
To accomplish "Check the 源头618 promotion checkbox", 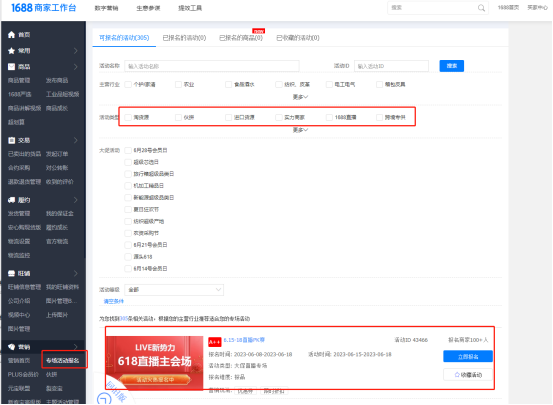I will point(128,257).
